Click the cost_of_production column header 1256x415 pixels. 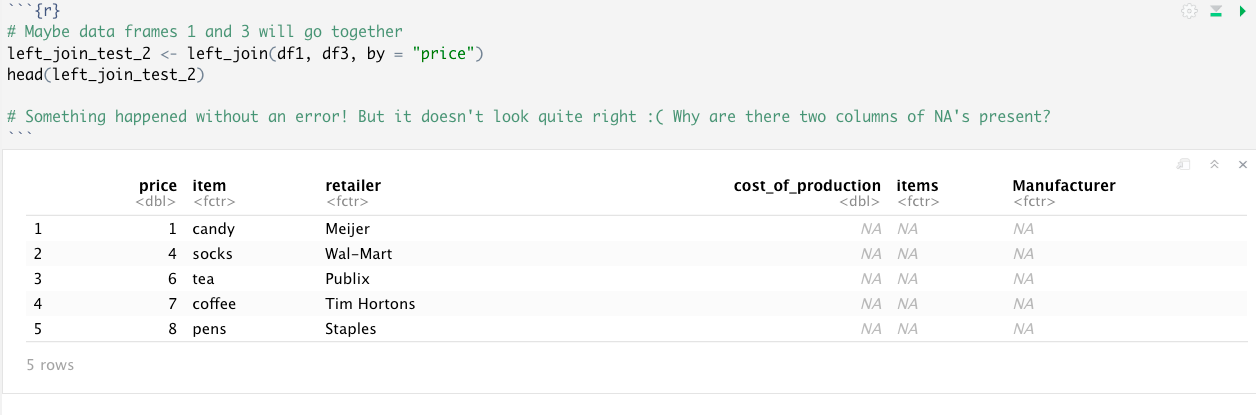tap(807, 185)
